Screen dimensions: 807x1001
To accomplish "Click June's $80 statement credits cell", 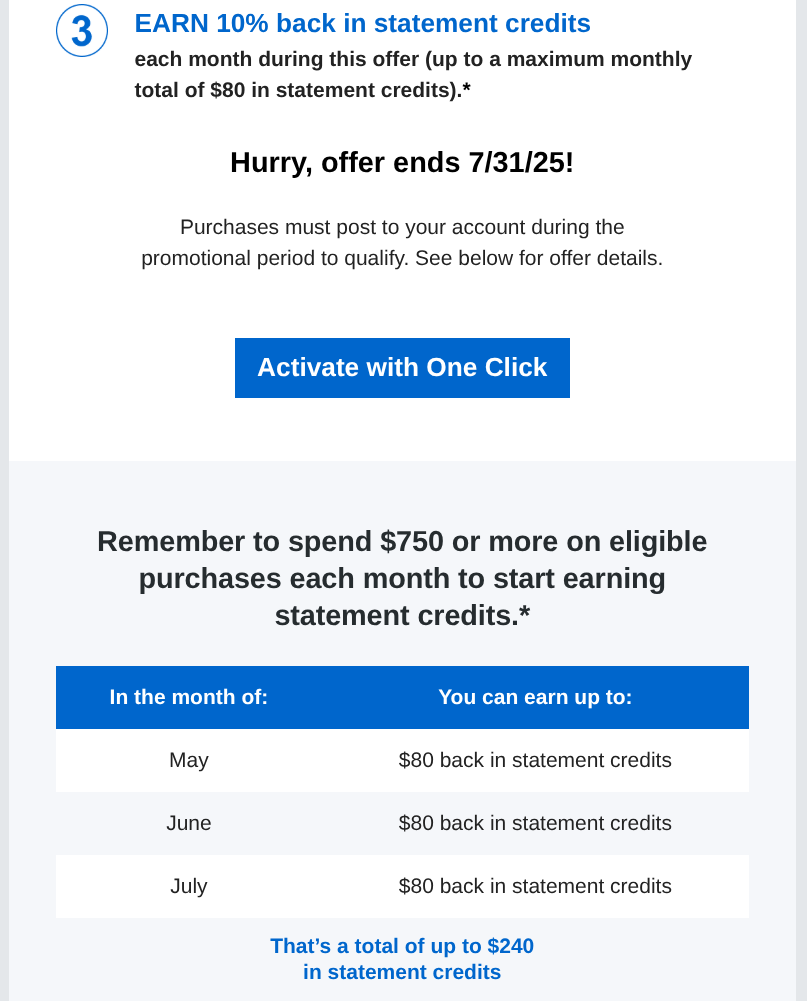I will pos(535,823).
